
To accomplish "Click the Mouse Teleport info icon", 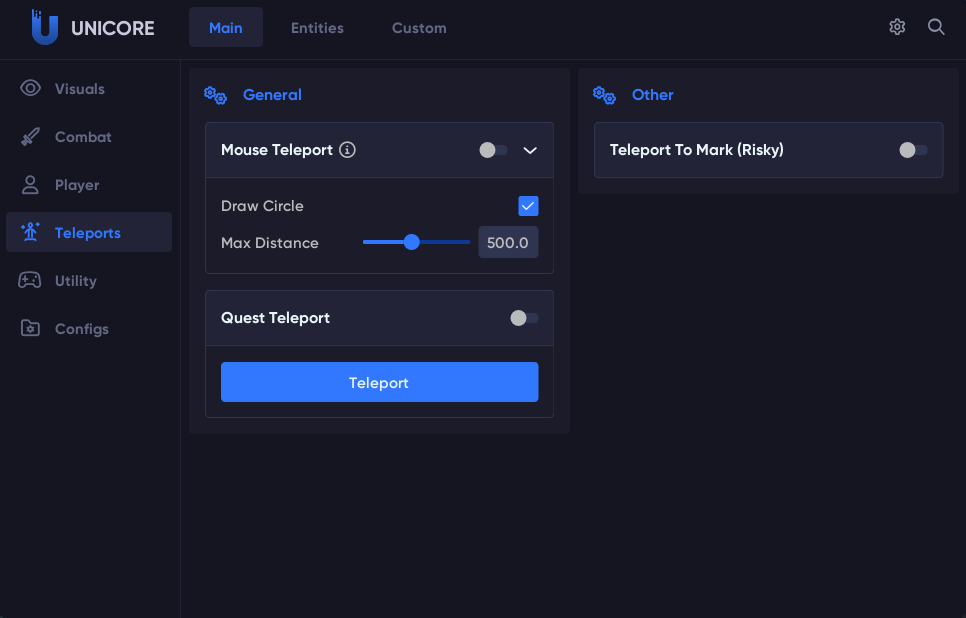I will pyautogui.click(x=347, y=150).
